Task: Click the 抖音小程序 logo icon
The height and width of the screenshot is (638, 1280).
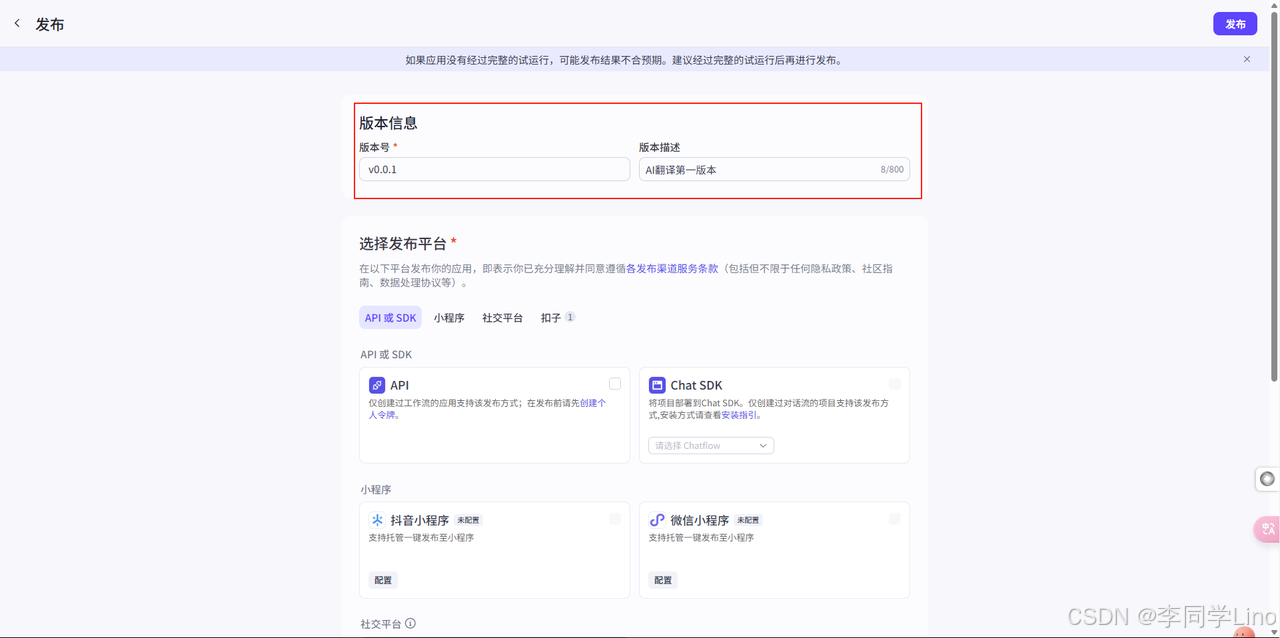Action: [377, 520]
